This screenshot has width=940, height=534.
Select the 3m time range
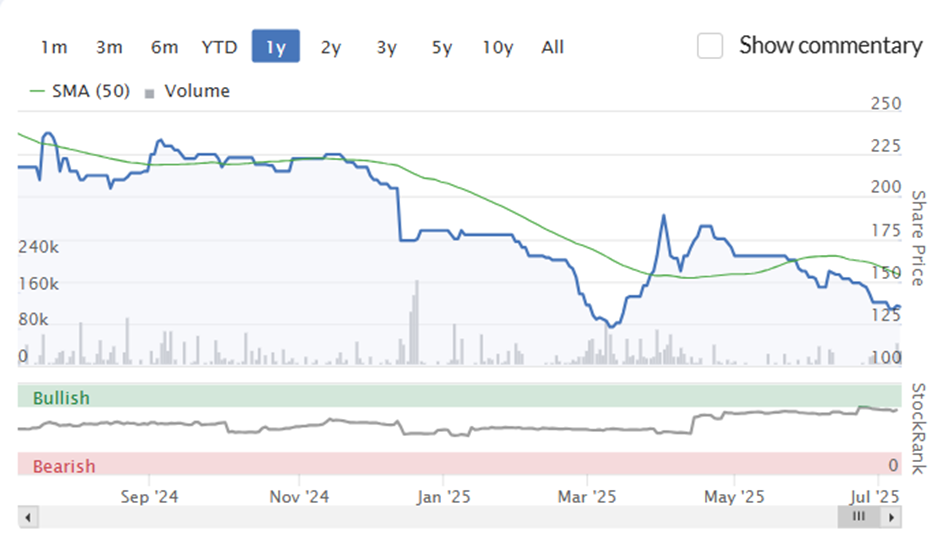(x=109, y=47)
